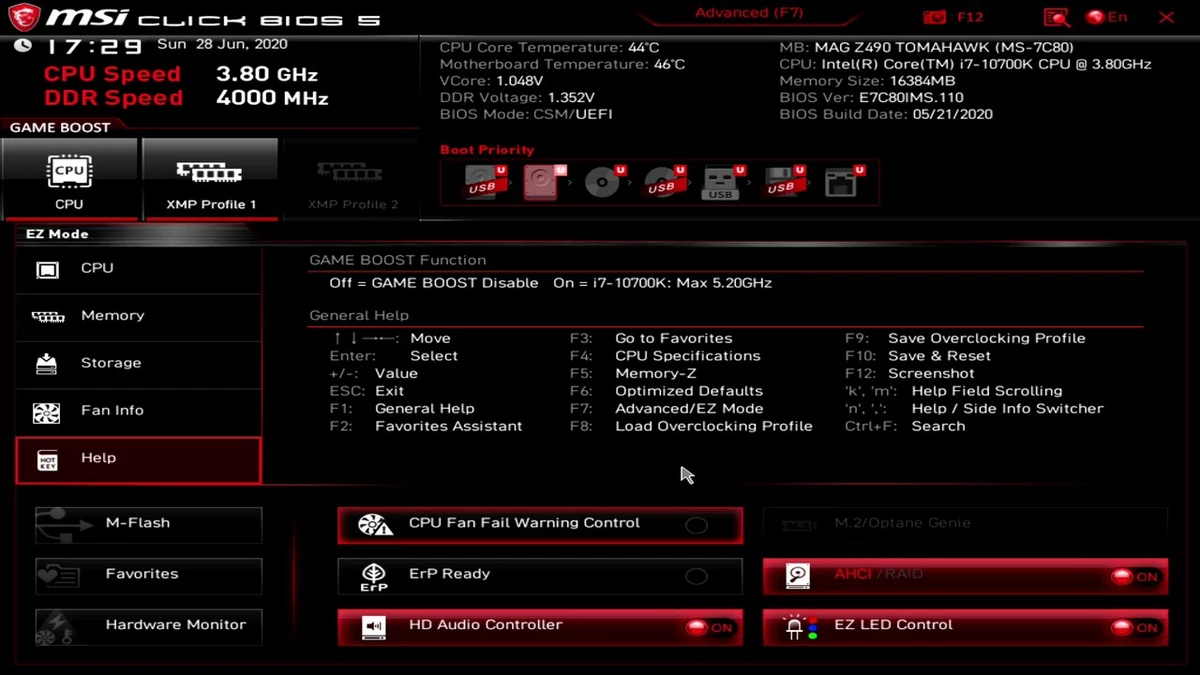Launch M-Flash utility
The image size is (1200, 675).
pyautogui.click(x=149, y=524)
